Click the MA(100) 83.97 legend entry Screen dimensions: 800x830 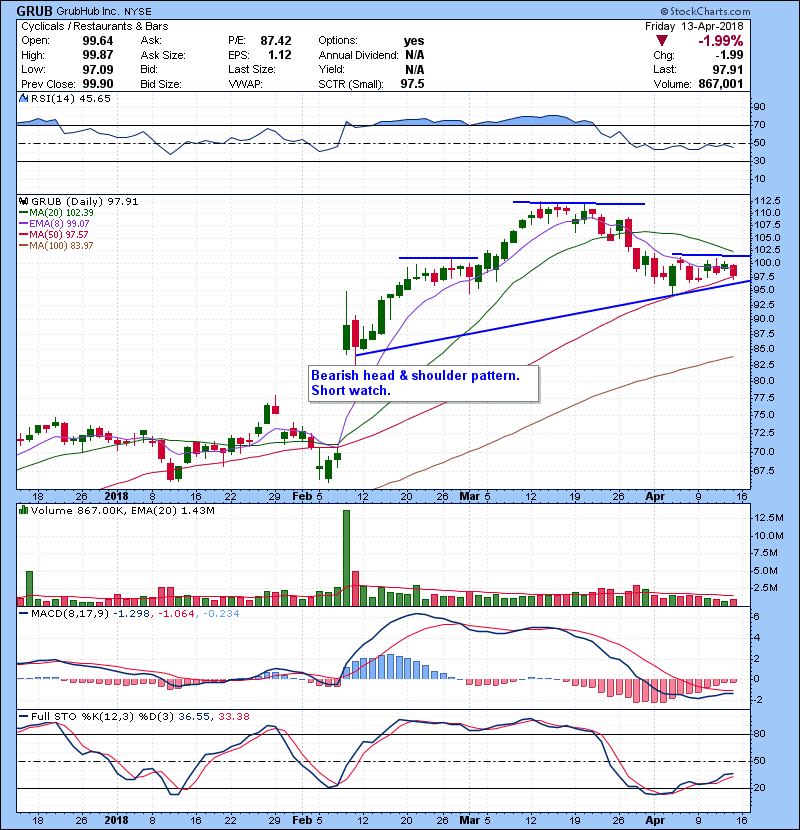(x=61, y=246)
